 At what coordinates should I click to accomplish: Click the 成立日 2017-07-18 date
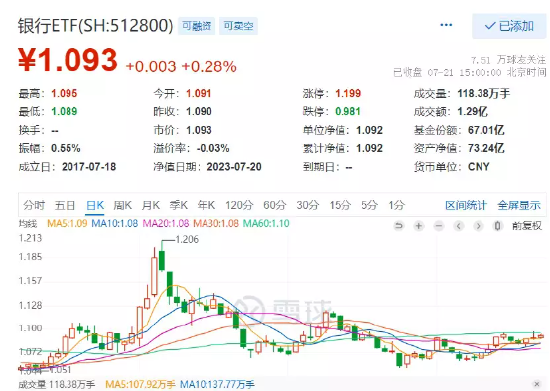[89, 167]
